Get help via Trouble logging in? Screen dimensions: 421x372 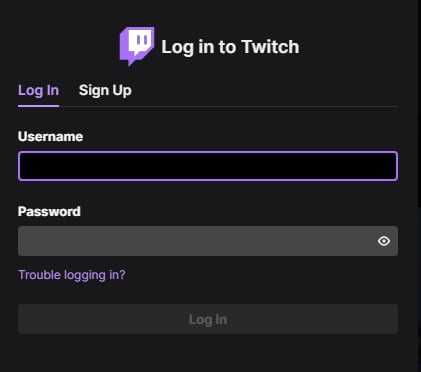point(72,275)
